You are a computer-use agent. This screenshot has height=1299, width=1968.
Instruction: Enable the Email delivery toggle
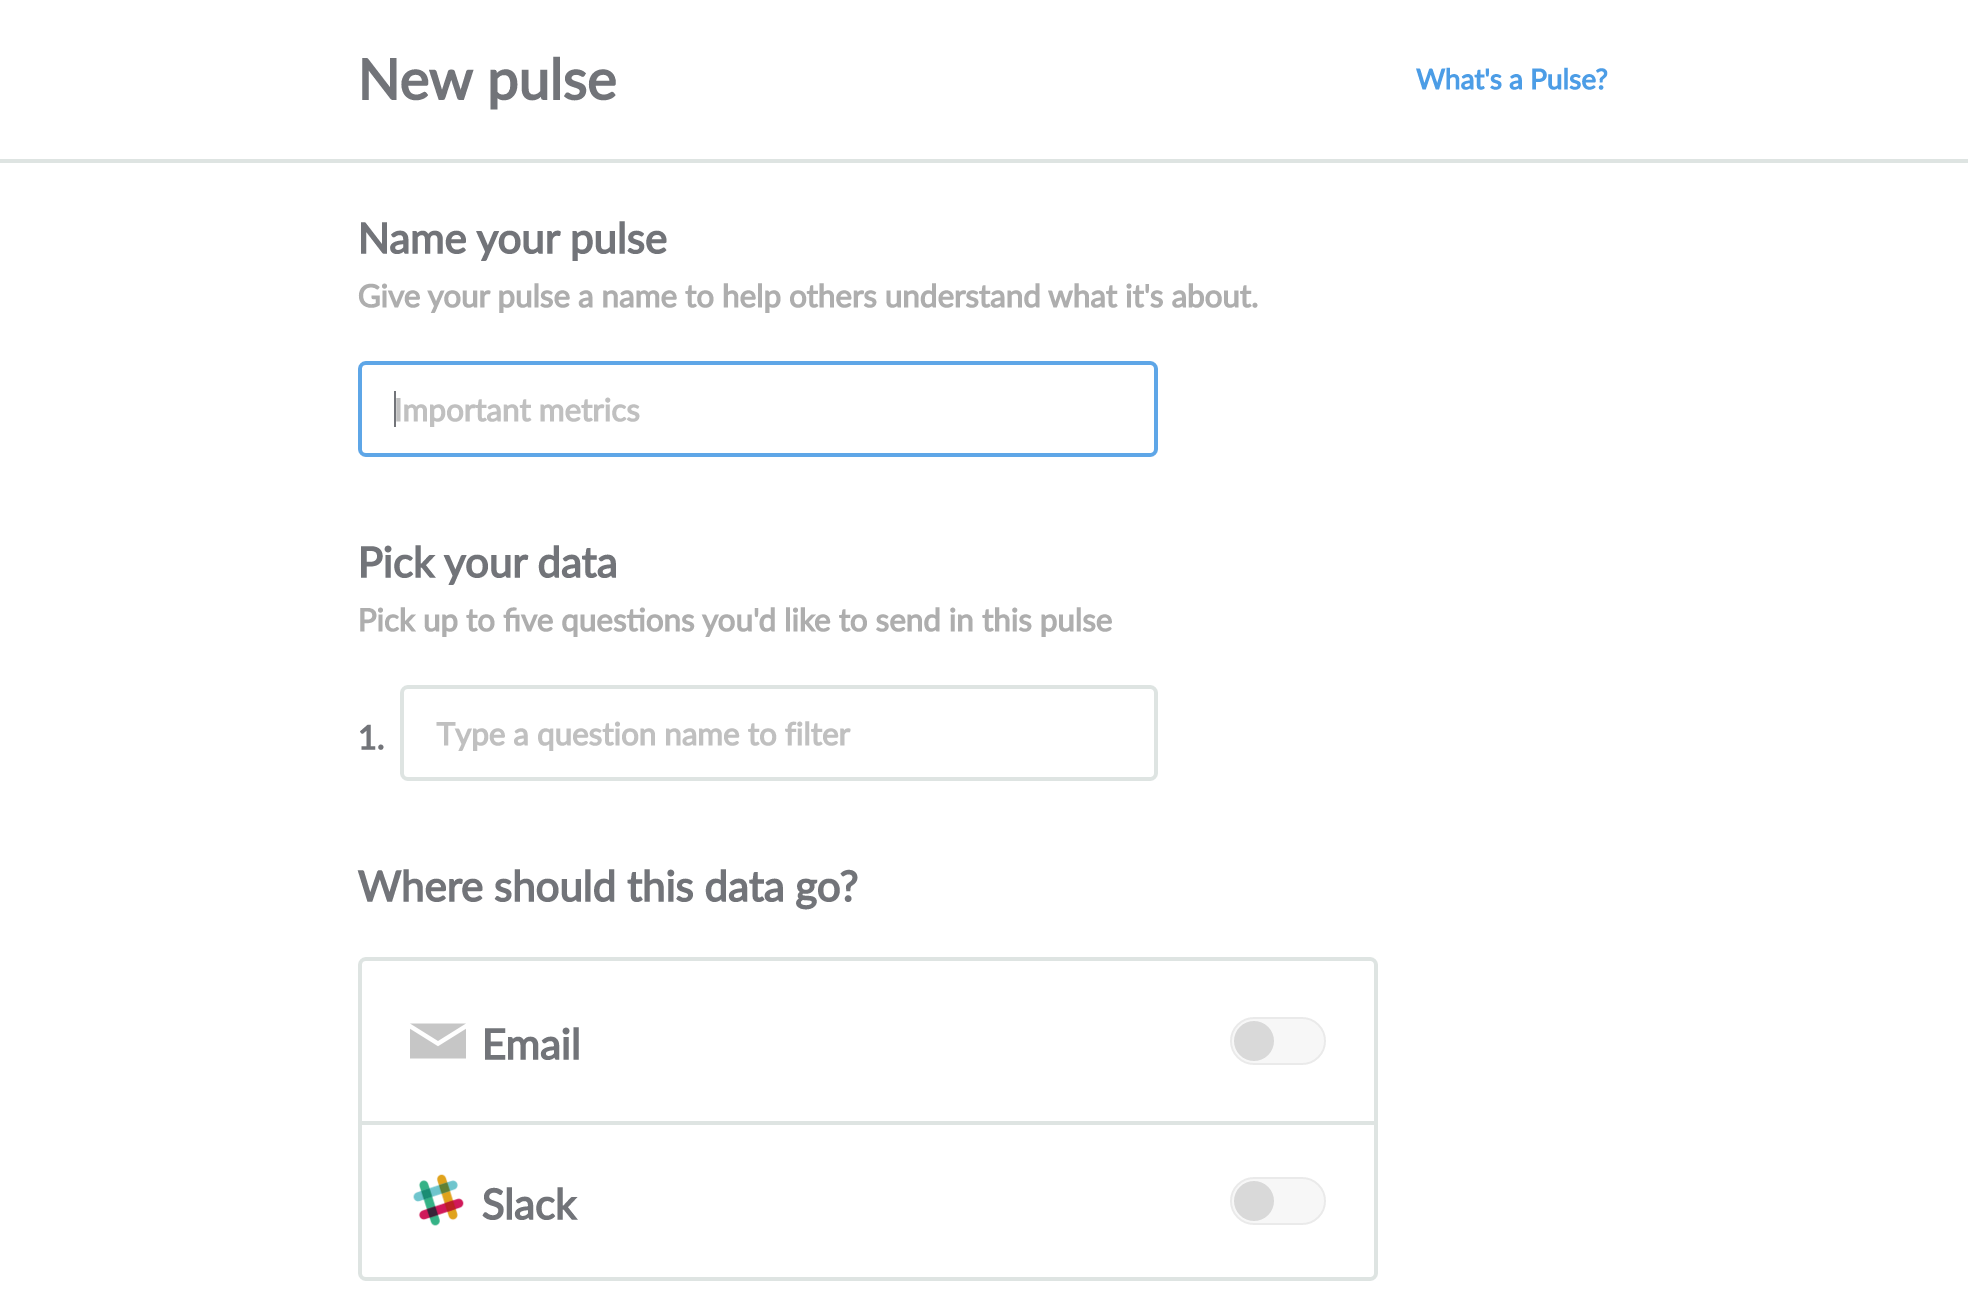pos(1277,1041)
